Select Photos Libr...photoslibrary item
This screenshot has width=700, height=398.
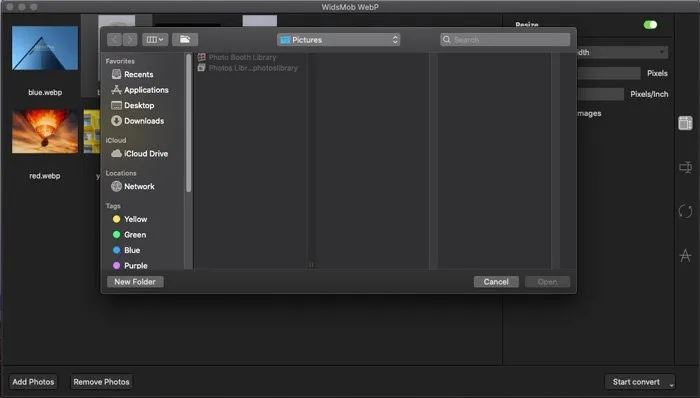click(x=248, y=68)
